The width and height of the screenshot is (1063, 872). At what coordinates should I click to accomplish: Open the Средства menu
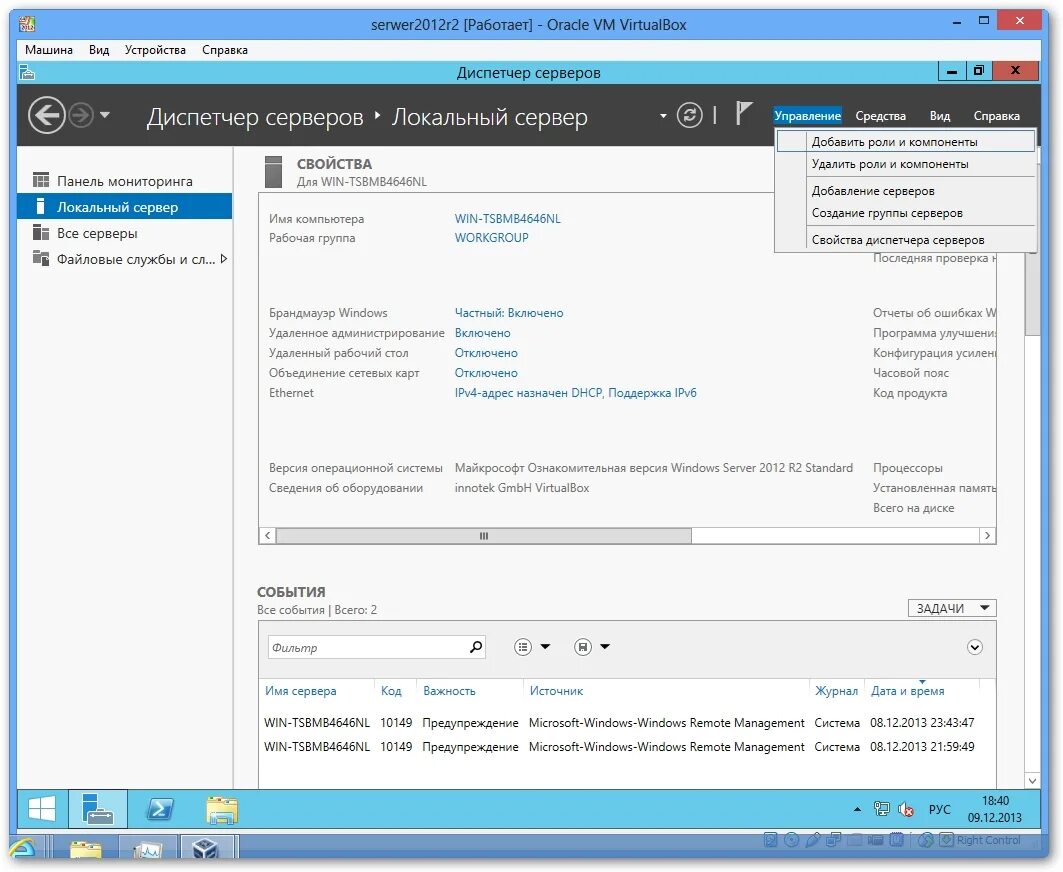[x=880, y=116]
